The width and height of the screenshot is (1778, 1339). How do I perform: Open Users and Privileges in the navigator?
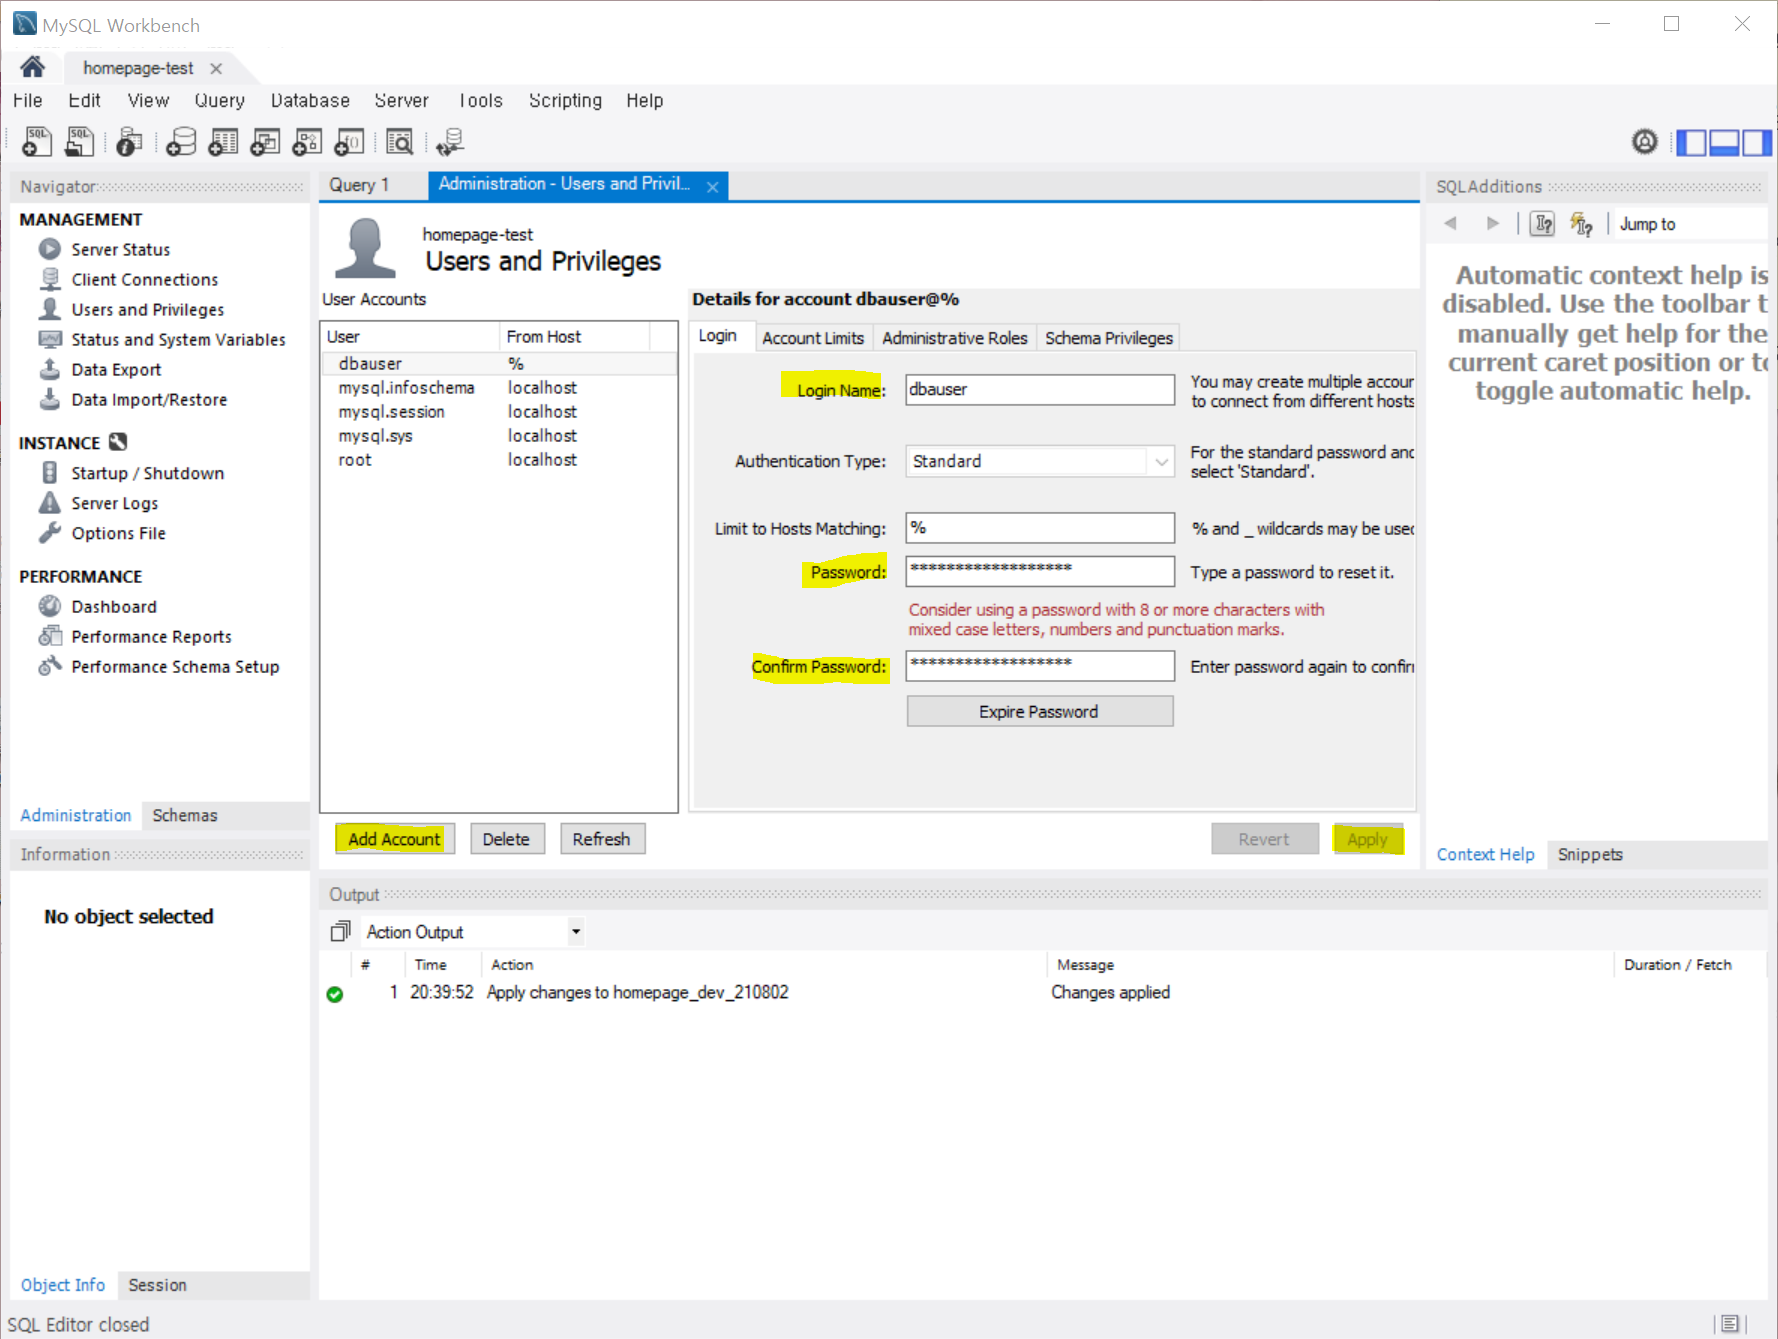tap(147, 309)
